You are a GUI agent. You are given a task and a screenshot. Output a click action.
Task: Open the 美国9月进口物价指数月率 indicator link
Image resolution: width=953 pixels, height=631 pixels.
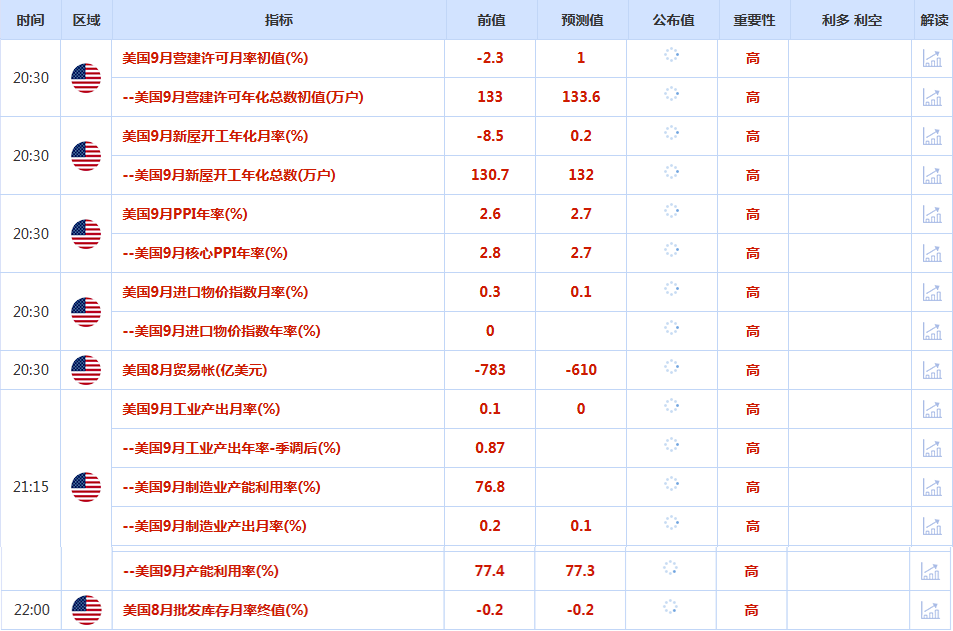tap(215, 292)
